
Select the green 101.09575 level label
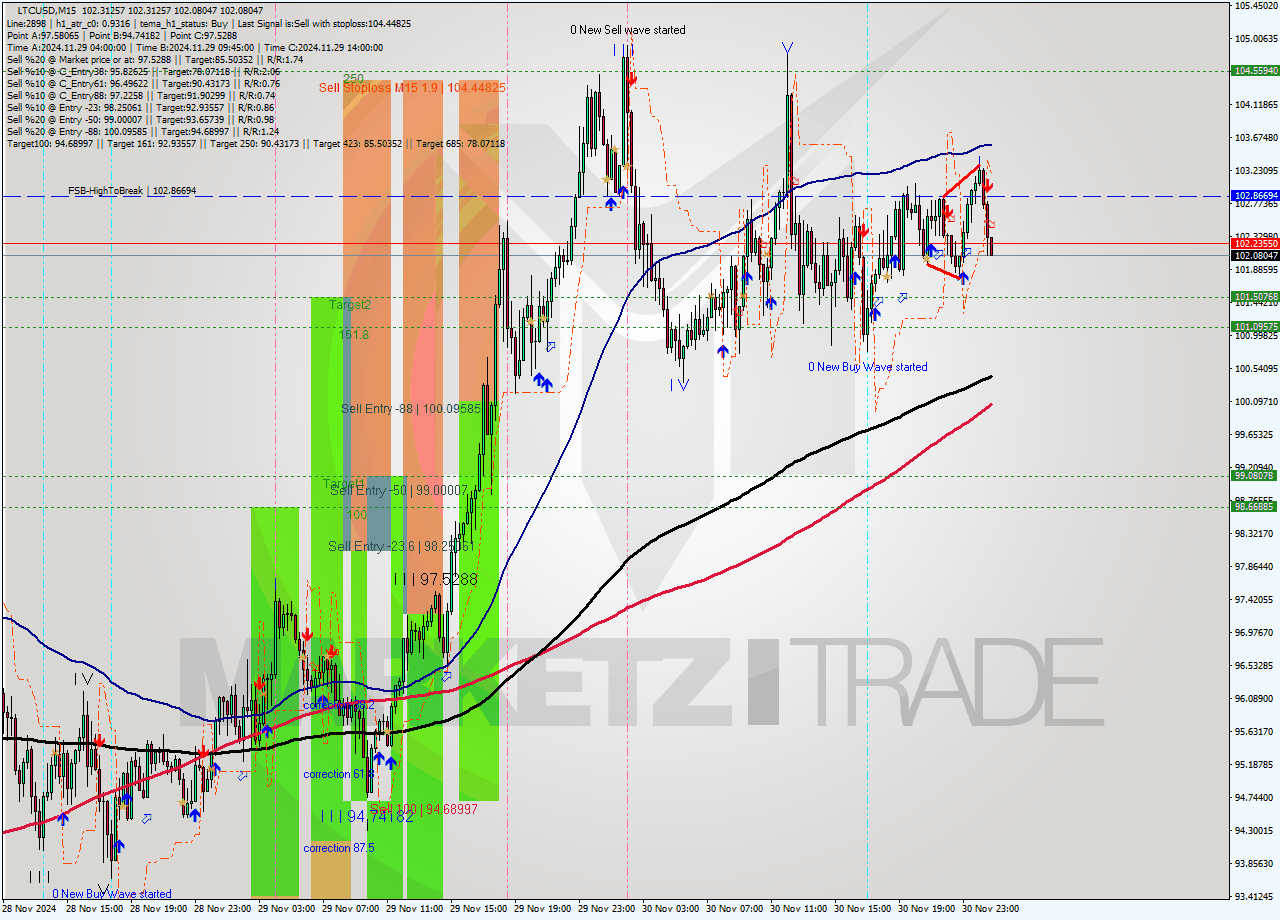(x=1255, y=327)
